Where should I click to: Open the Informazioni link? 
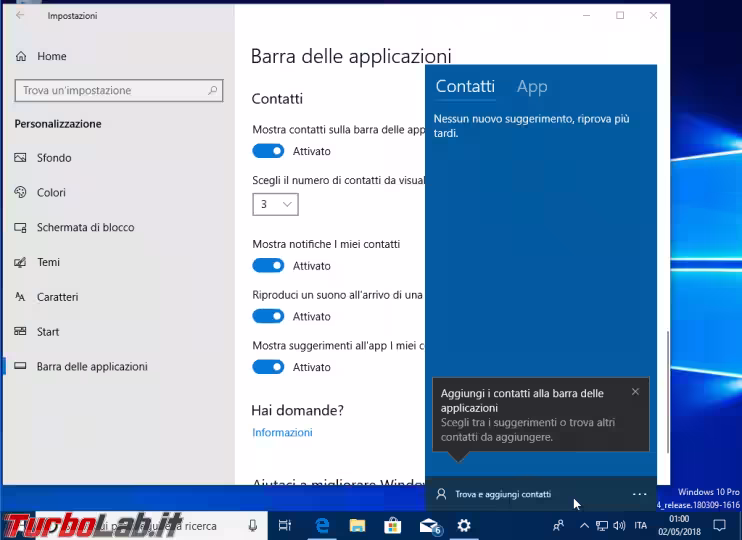(282, 433)
